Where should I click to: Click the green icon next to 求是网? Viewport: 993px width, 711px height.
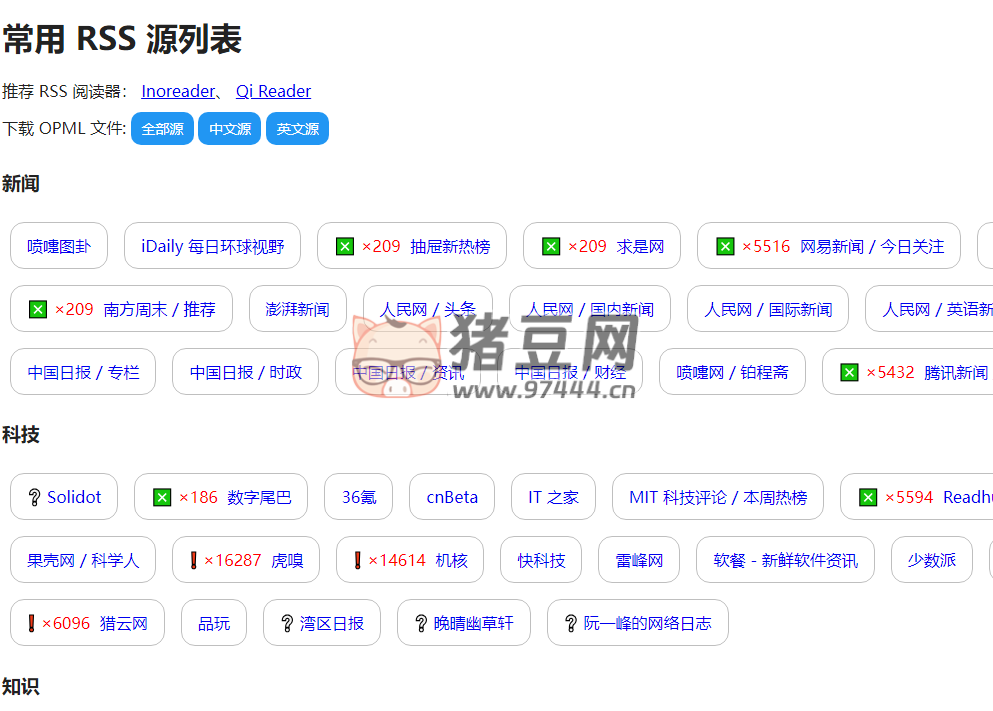click(x=550, y=245)
